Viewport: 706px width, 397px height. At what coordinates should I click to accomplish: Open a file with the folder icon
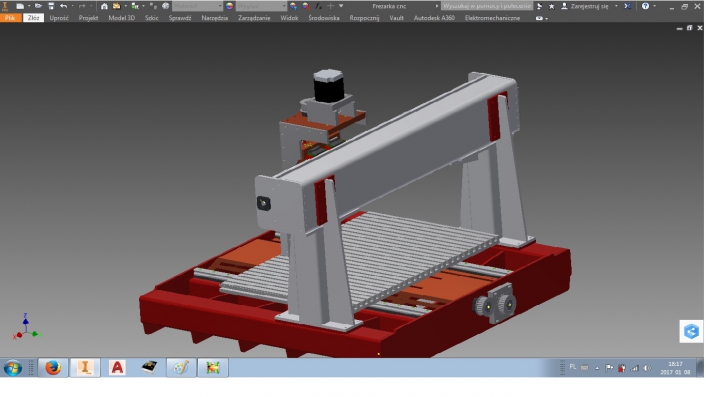(x=38, y=6)
